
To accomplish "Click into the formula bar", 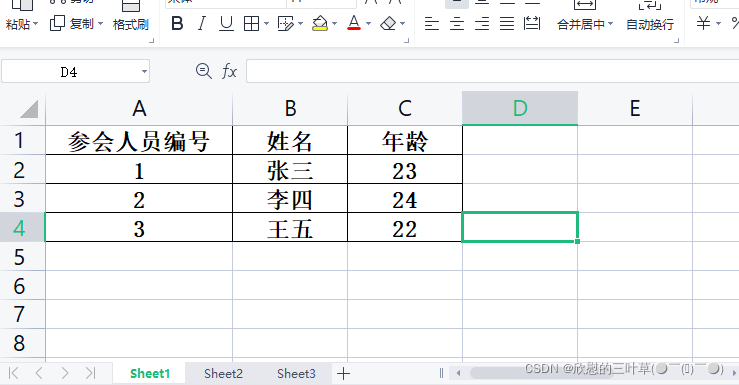I will [x=493, y=71].
